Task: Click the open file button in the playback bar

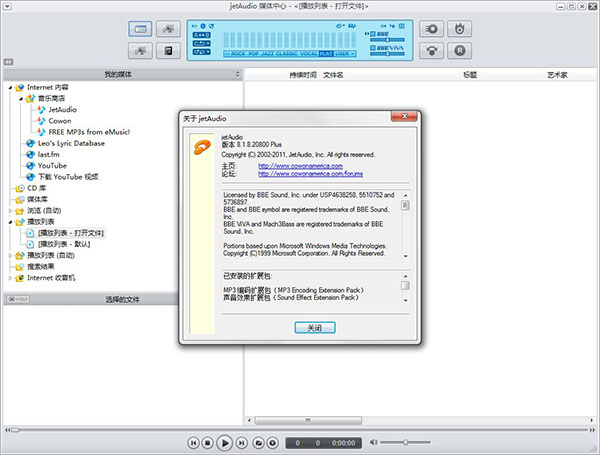Action: (x=259, y=443)
